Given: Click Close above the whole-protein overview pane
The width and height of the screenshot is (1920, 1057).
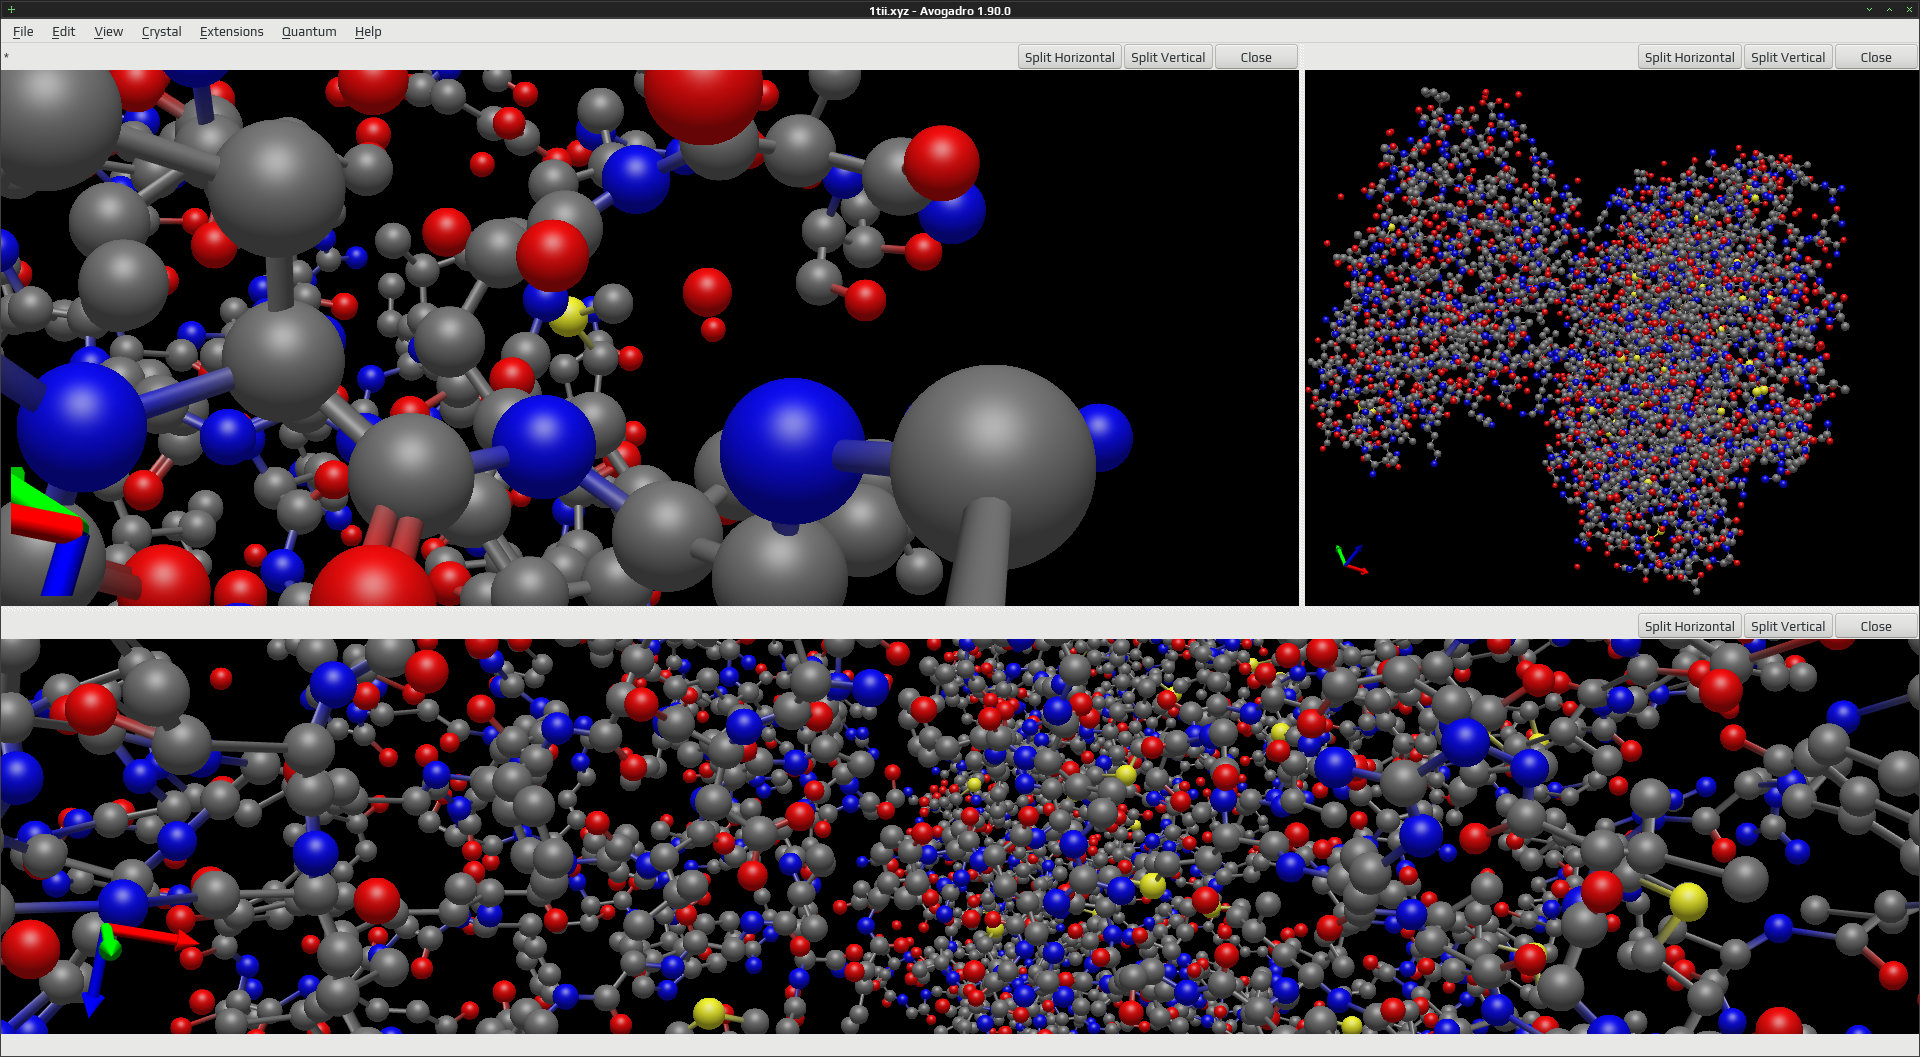Looking at the screenshot, I should pyautogui.click(x=1876, y=57).
